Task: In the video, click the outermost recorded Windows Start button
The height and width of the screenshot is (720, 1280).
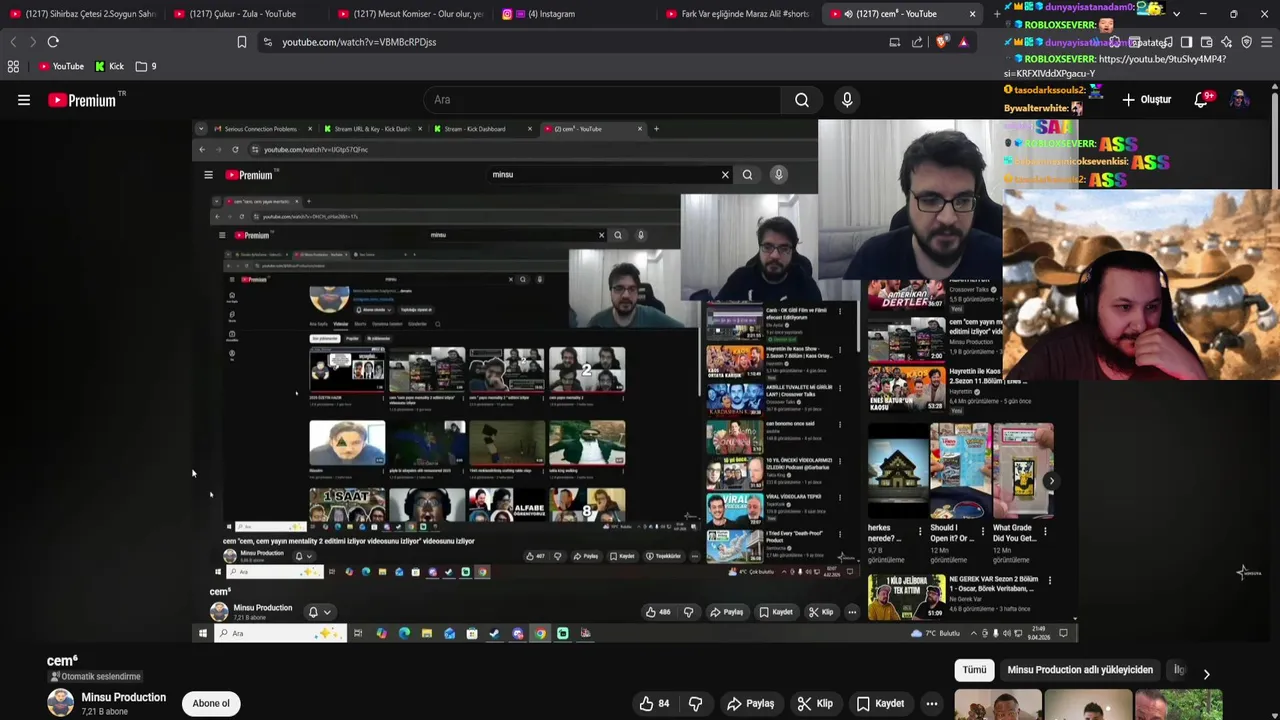Action: click(x=202, y=633)
